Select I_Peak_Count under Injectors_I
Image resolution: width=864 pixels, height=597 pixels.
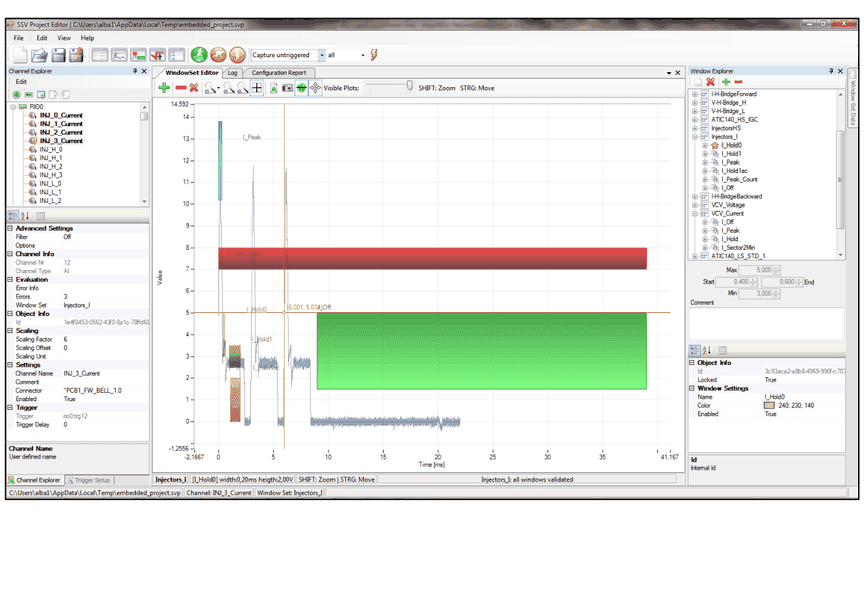tap(739, 180)
